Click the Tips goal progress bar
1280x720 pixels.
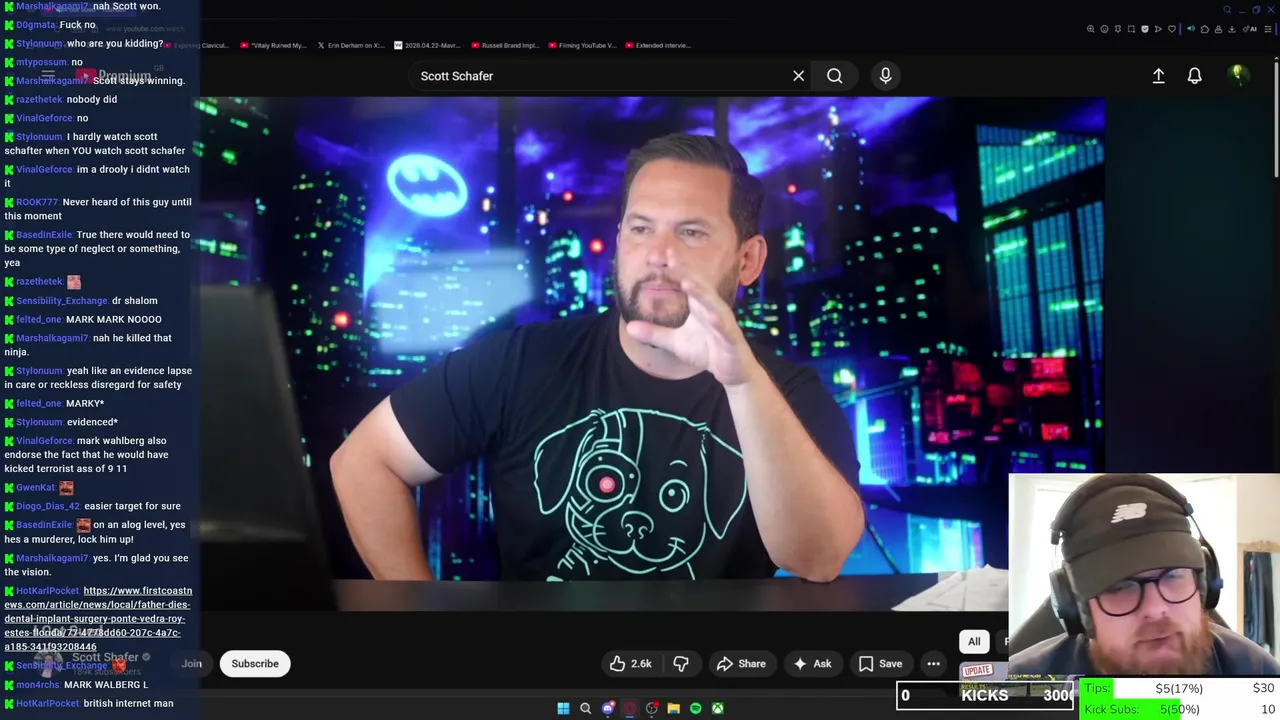tap(1178, 688)
